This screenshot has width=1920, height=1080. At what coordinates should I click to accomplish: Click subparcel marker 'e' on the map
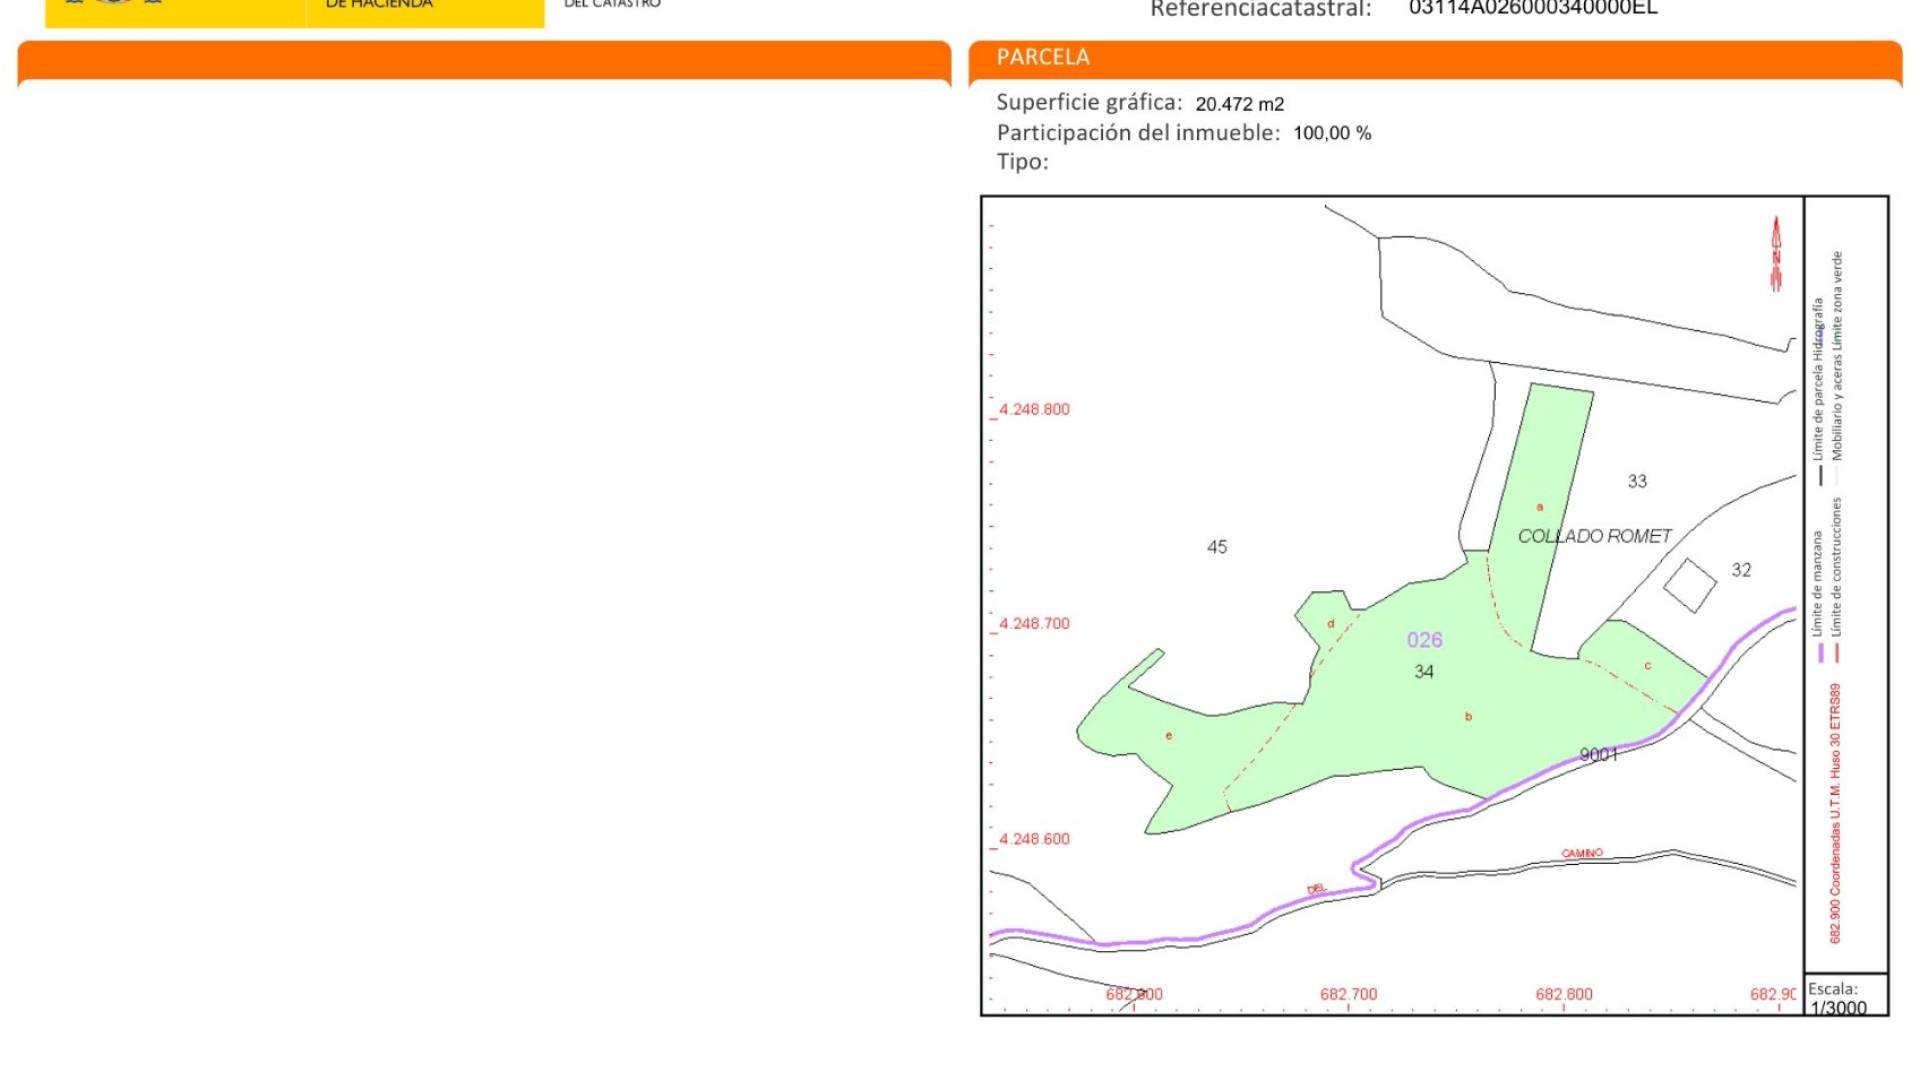(1168, 736)
